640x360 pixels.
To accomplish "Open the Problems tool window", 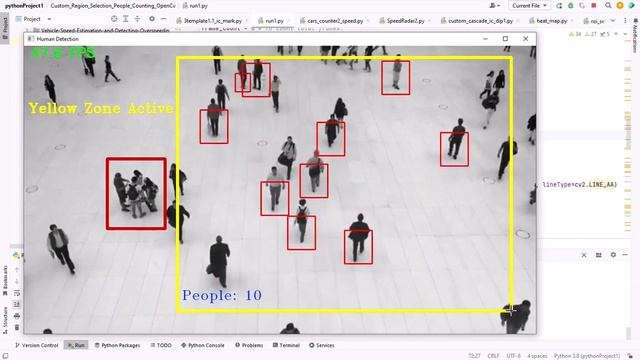I will (249, 345).
